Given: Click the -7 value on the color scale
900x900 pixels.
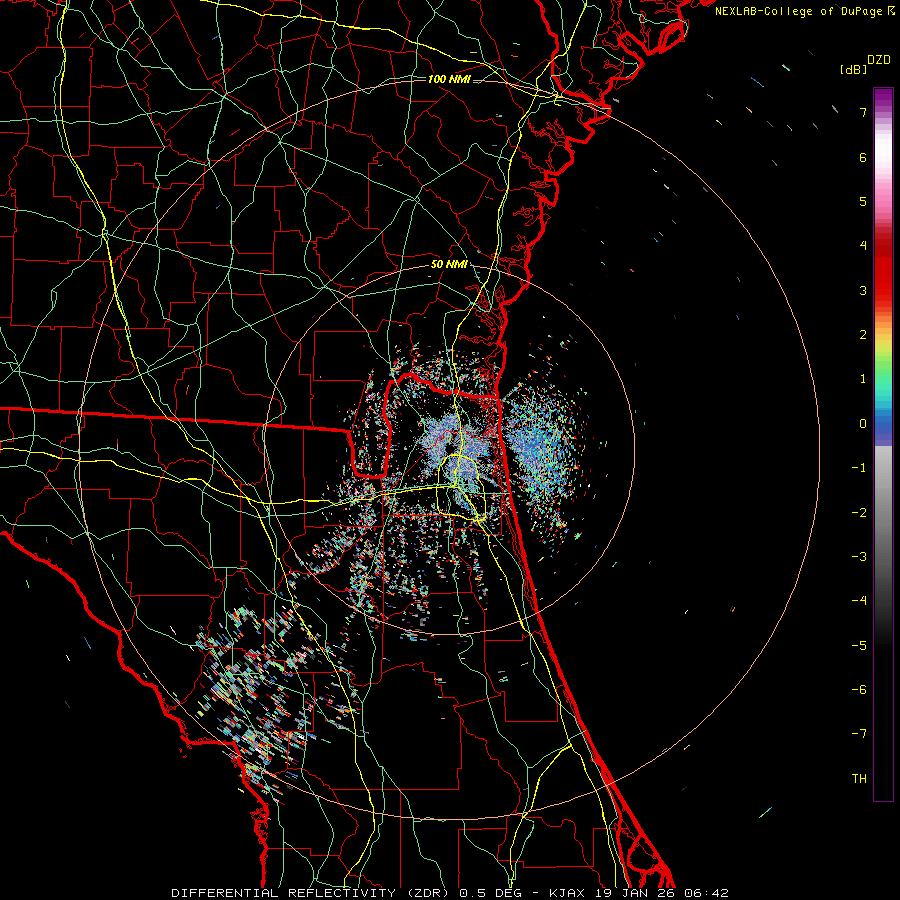Looking at the screenshot, I should 859,734.
